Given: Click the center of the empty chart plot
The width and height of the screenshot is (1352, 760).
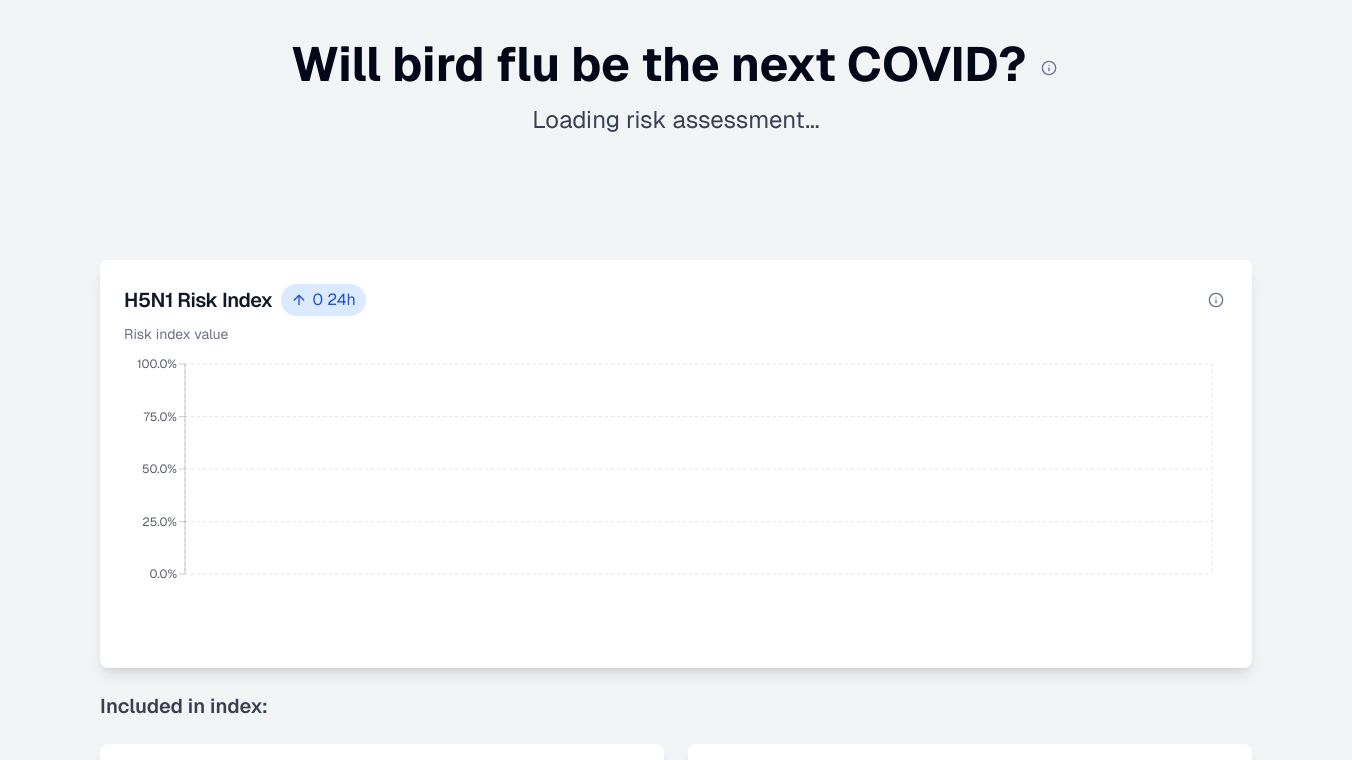Looking at the screenshot, I should pos(698,469).
